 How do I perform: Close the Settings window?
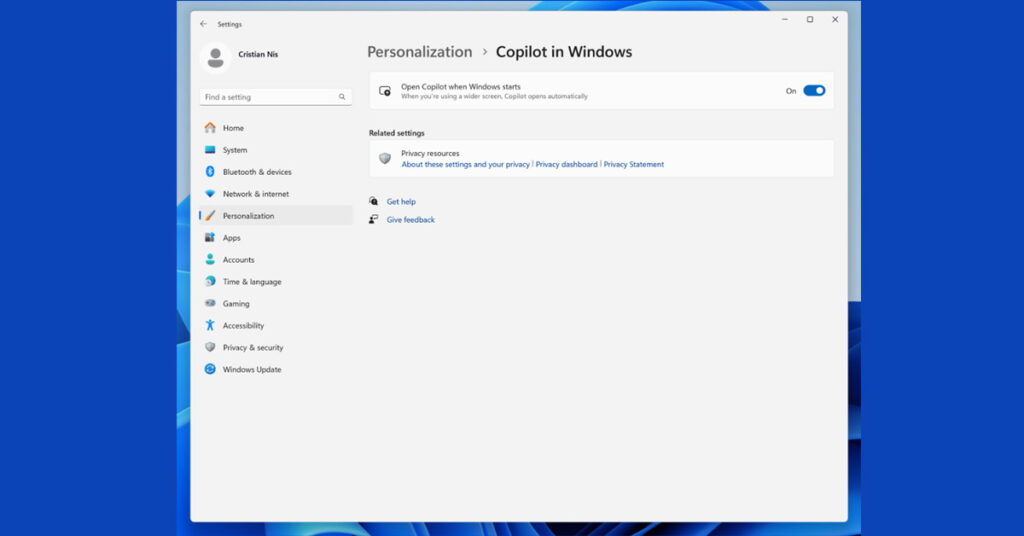point(835,20)
